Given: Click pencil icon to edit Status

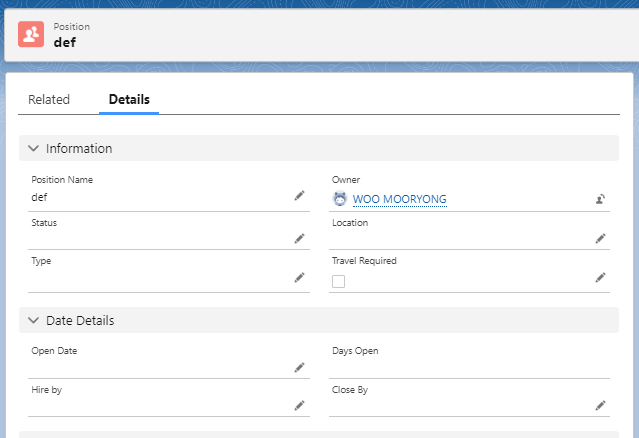Looking at the screenshot, I should (299, 238).
